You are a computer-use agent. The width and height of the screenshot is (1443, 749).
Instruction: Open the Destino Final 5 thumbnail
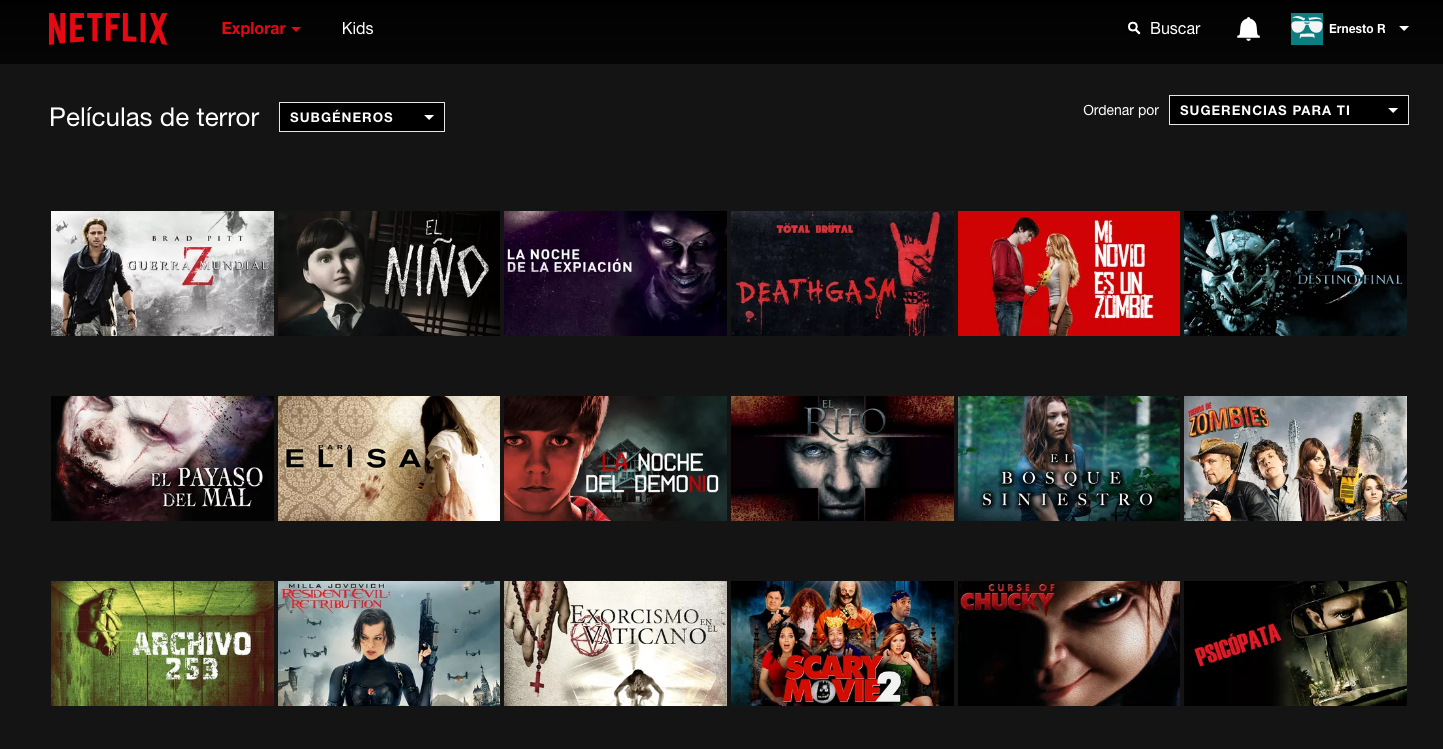[1295, 273]
